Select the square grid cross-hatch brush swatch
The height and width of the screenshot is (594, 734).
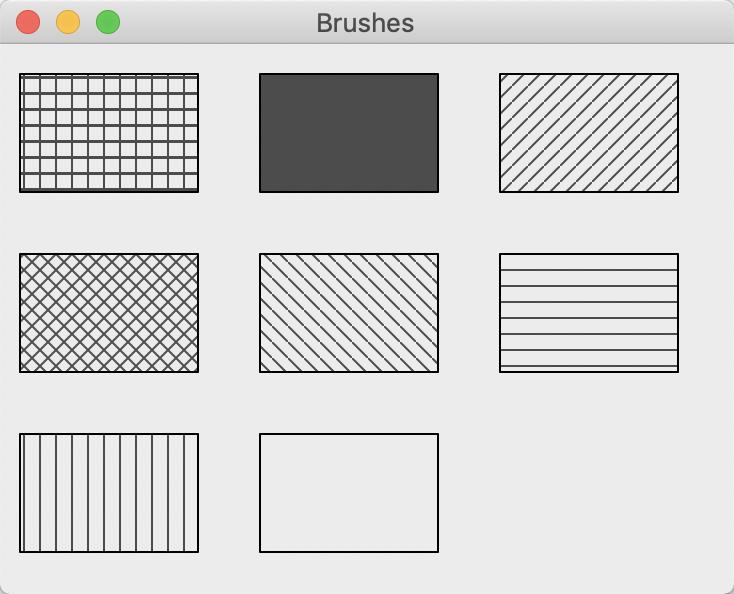[109, 133]
